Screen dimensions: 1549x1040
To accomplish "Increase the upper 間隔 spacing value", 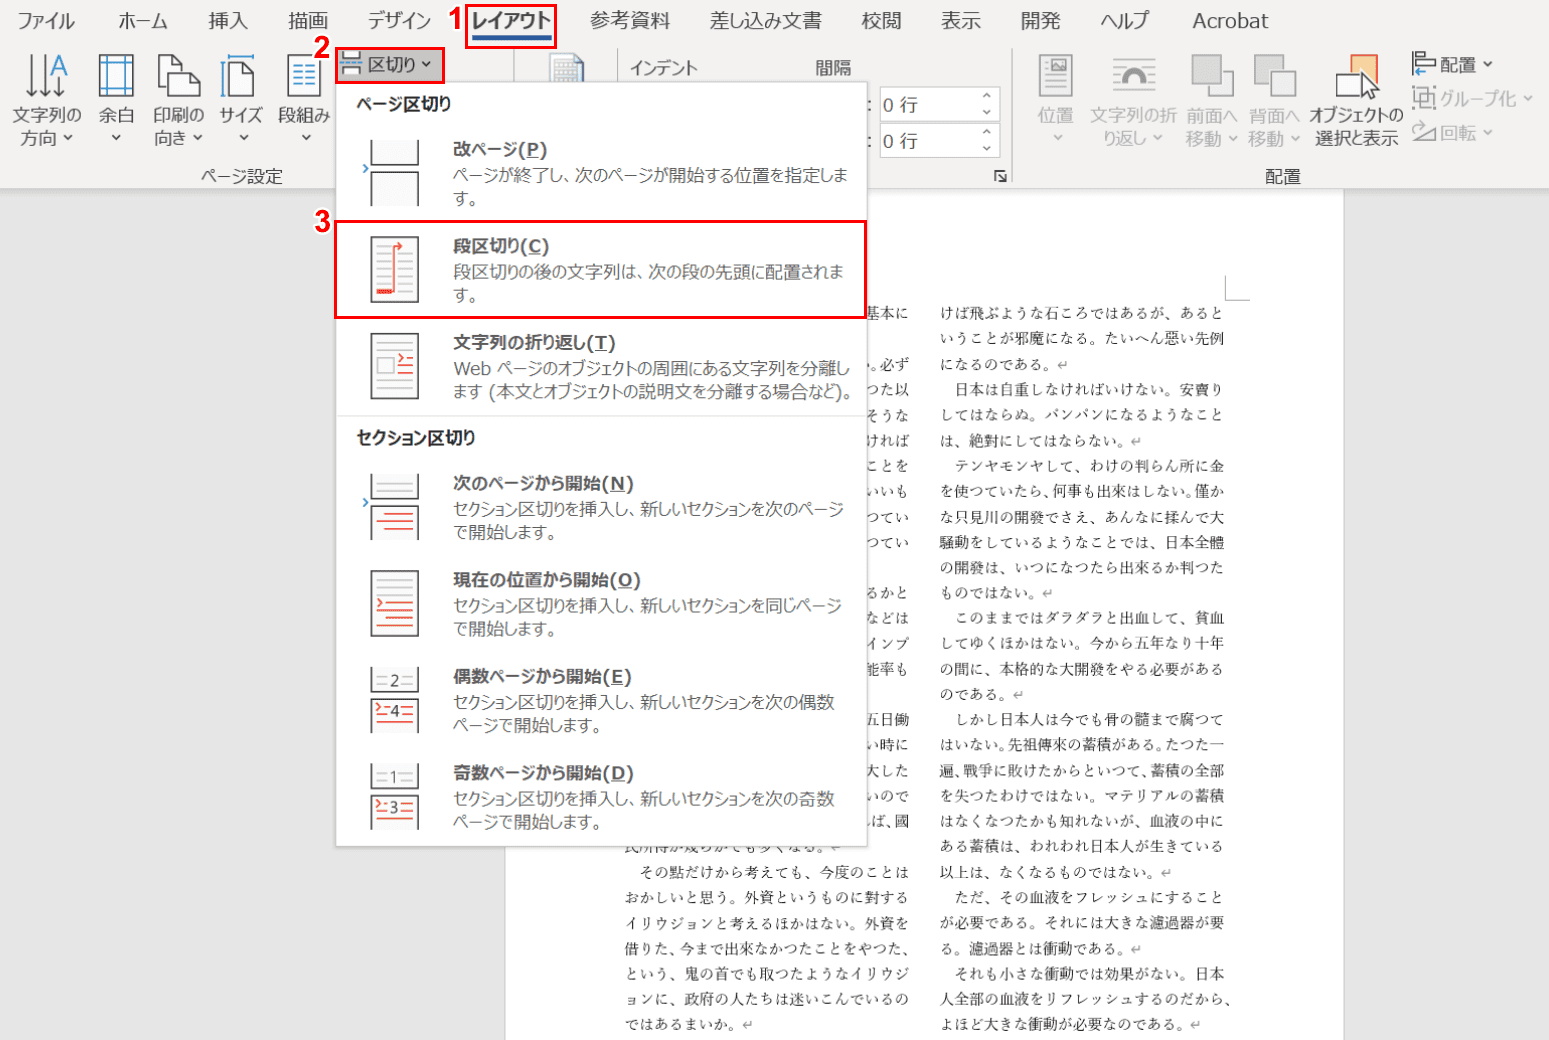I will coord(987,97).
